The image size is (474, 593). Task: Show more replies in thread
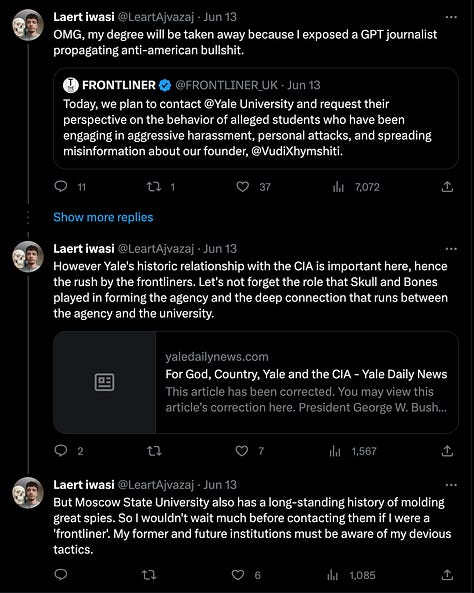click(103, 217)
